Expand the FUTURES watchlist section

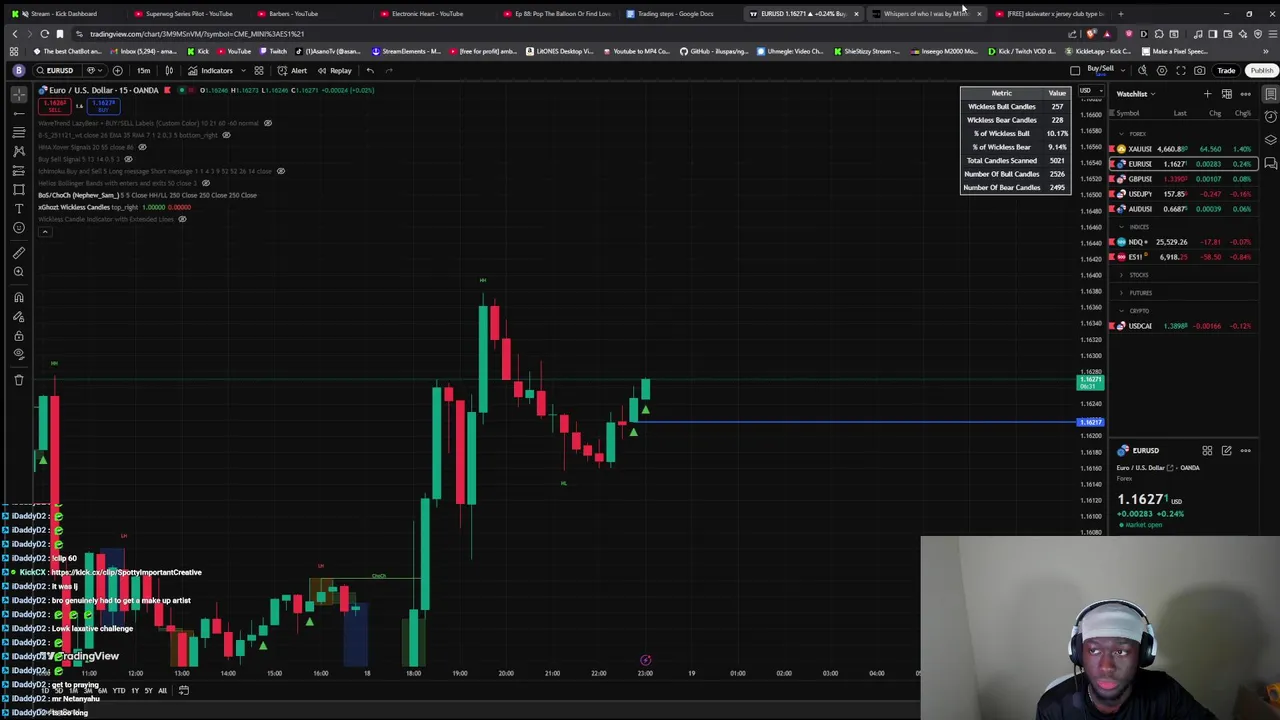point(1121,293)
